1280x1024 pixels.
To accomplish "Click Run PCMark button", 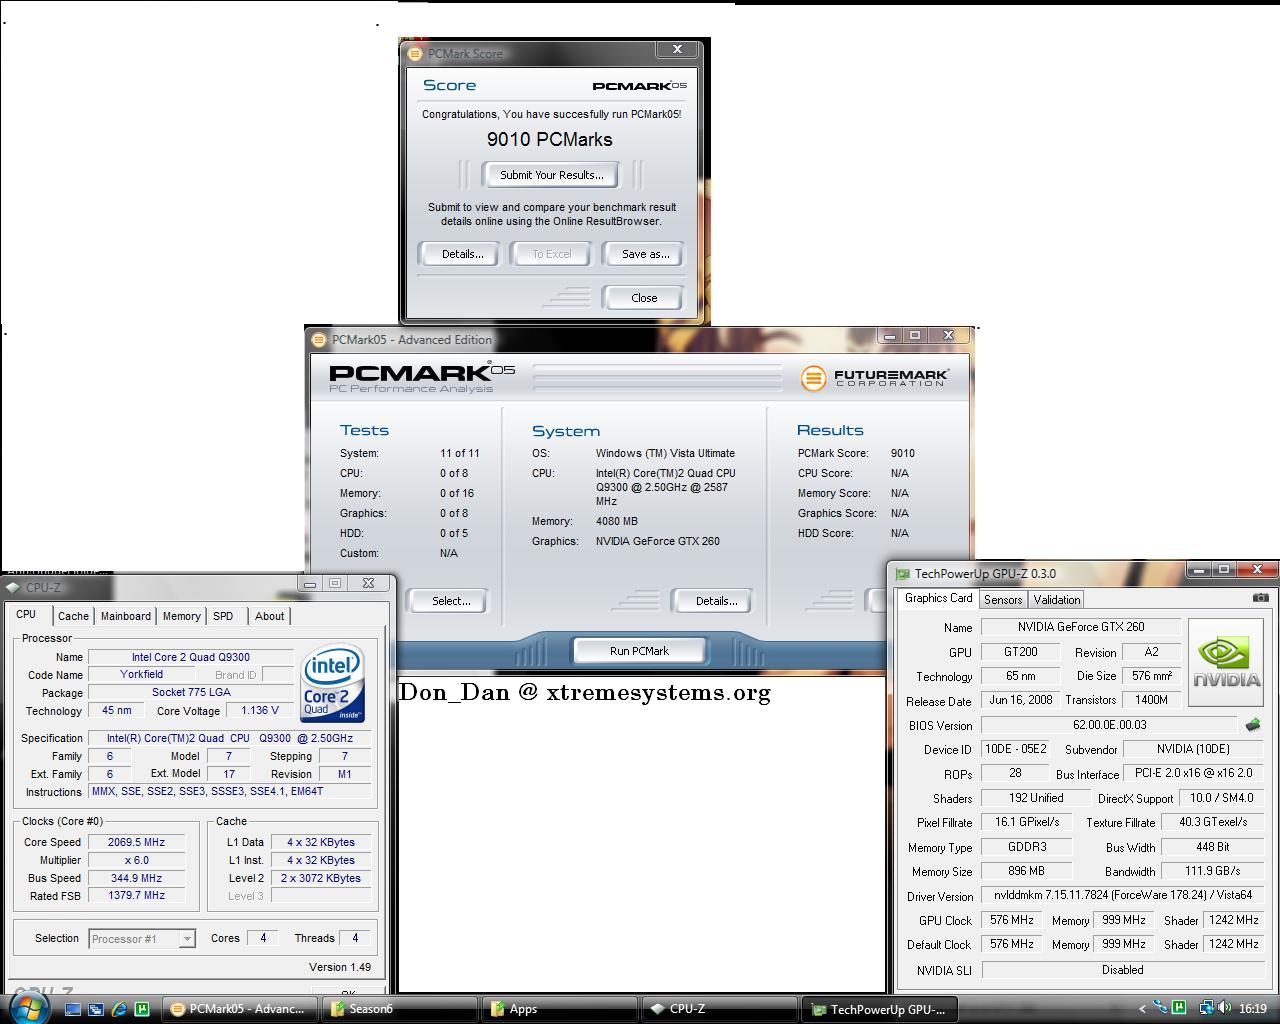I will click(x=639, y=651).
